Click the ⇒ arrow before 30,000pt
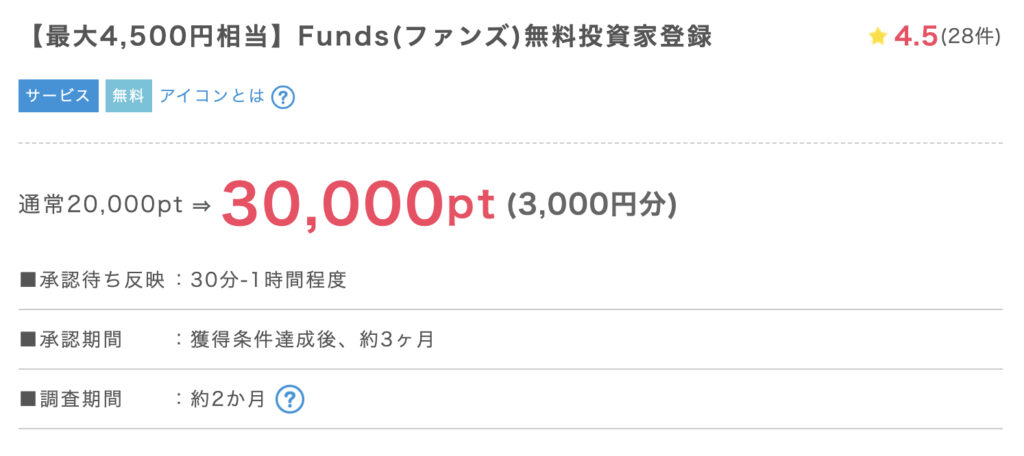The width and height of the screenshot is (1024, 456). point(201,205)
